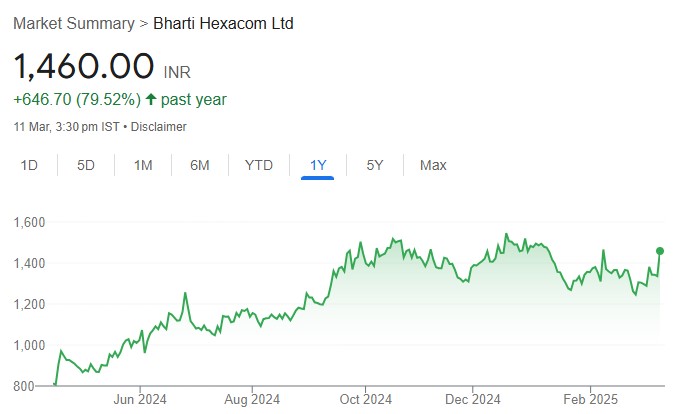Click the active 1Y range tab
The image size is (679, 414).
point(317,165)
